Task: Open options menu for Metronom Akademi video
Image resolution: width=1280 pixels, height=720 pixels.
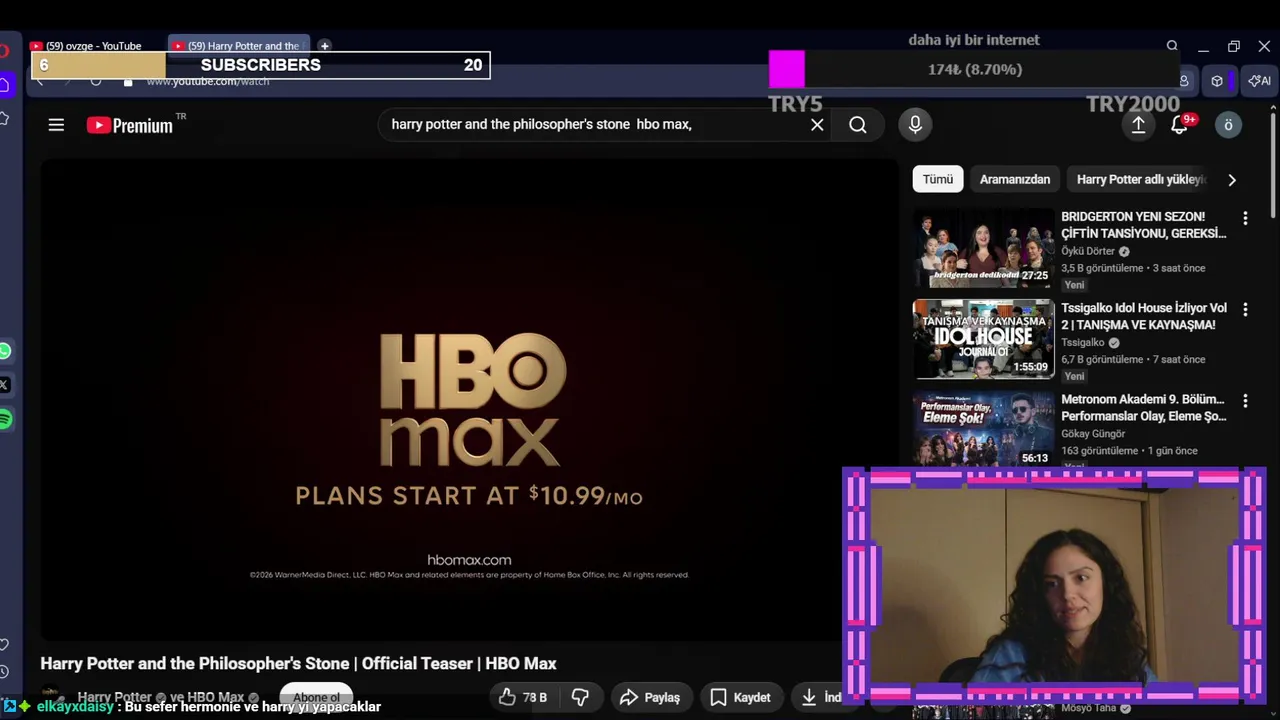Action: coord(1245,401)
